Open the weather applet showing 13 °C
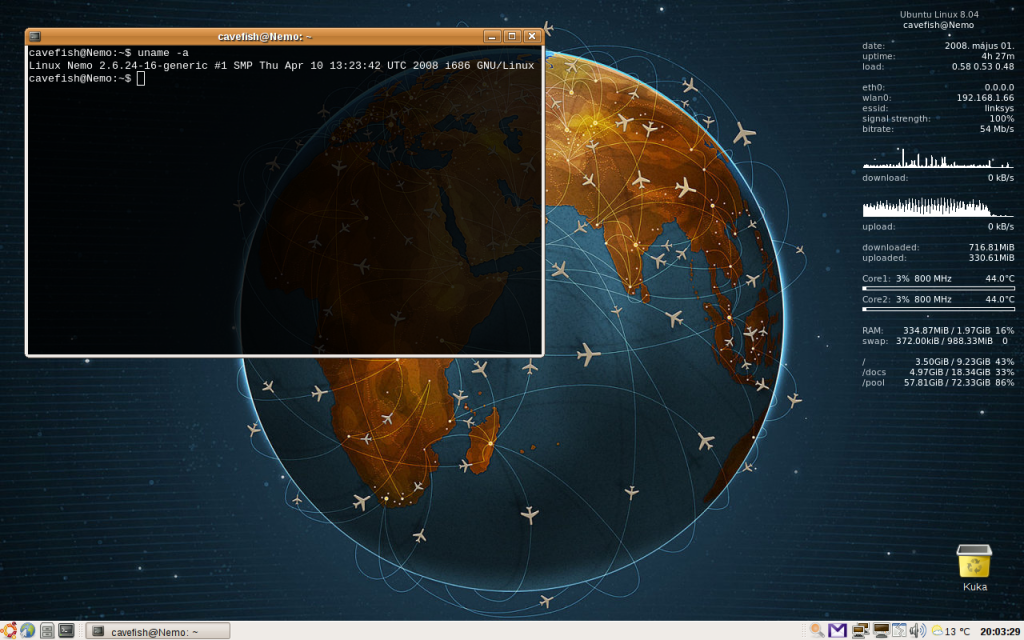 click(x=950, y=631)
